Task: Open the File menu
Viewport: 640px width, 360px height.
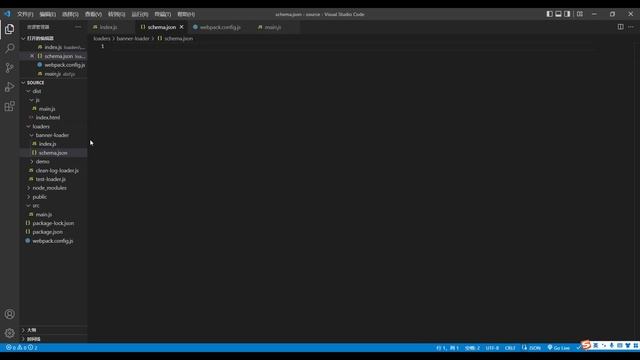Action: pyautogui.click(x=25, y=14)
